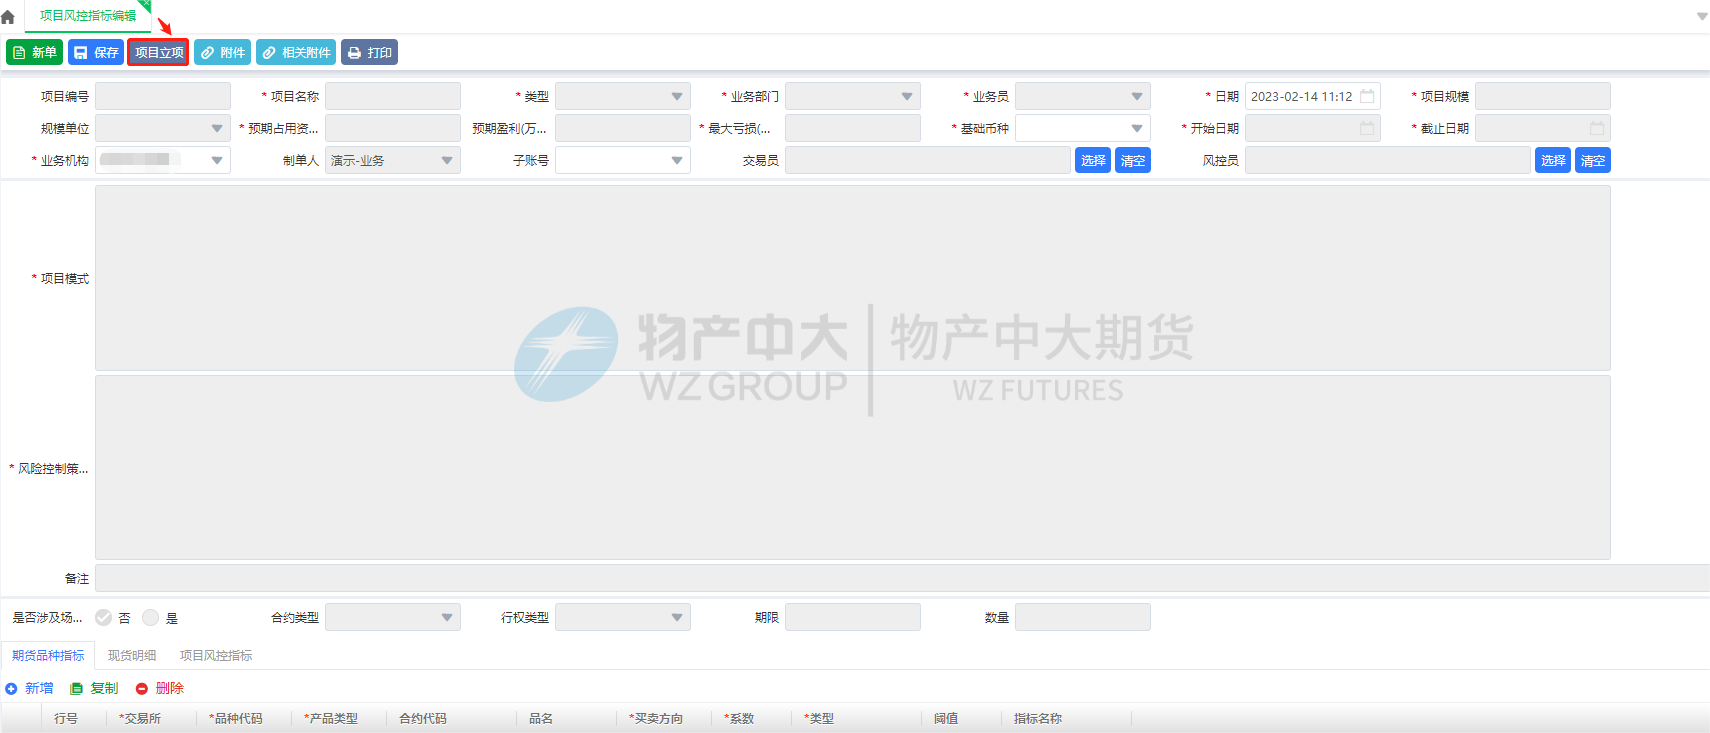Screen dimensions: 1710x733
Task: Click the 产品类型 column header
Action: 331,718
